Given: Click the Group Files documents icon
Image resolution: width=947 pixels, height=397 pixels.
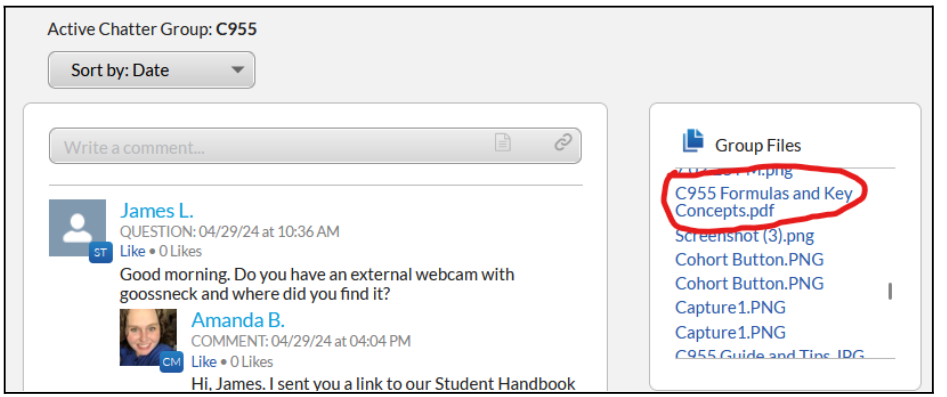Looking at the screenshot, I should coord(693,141).
